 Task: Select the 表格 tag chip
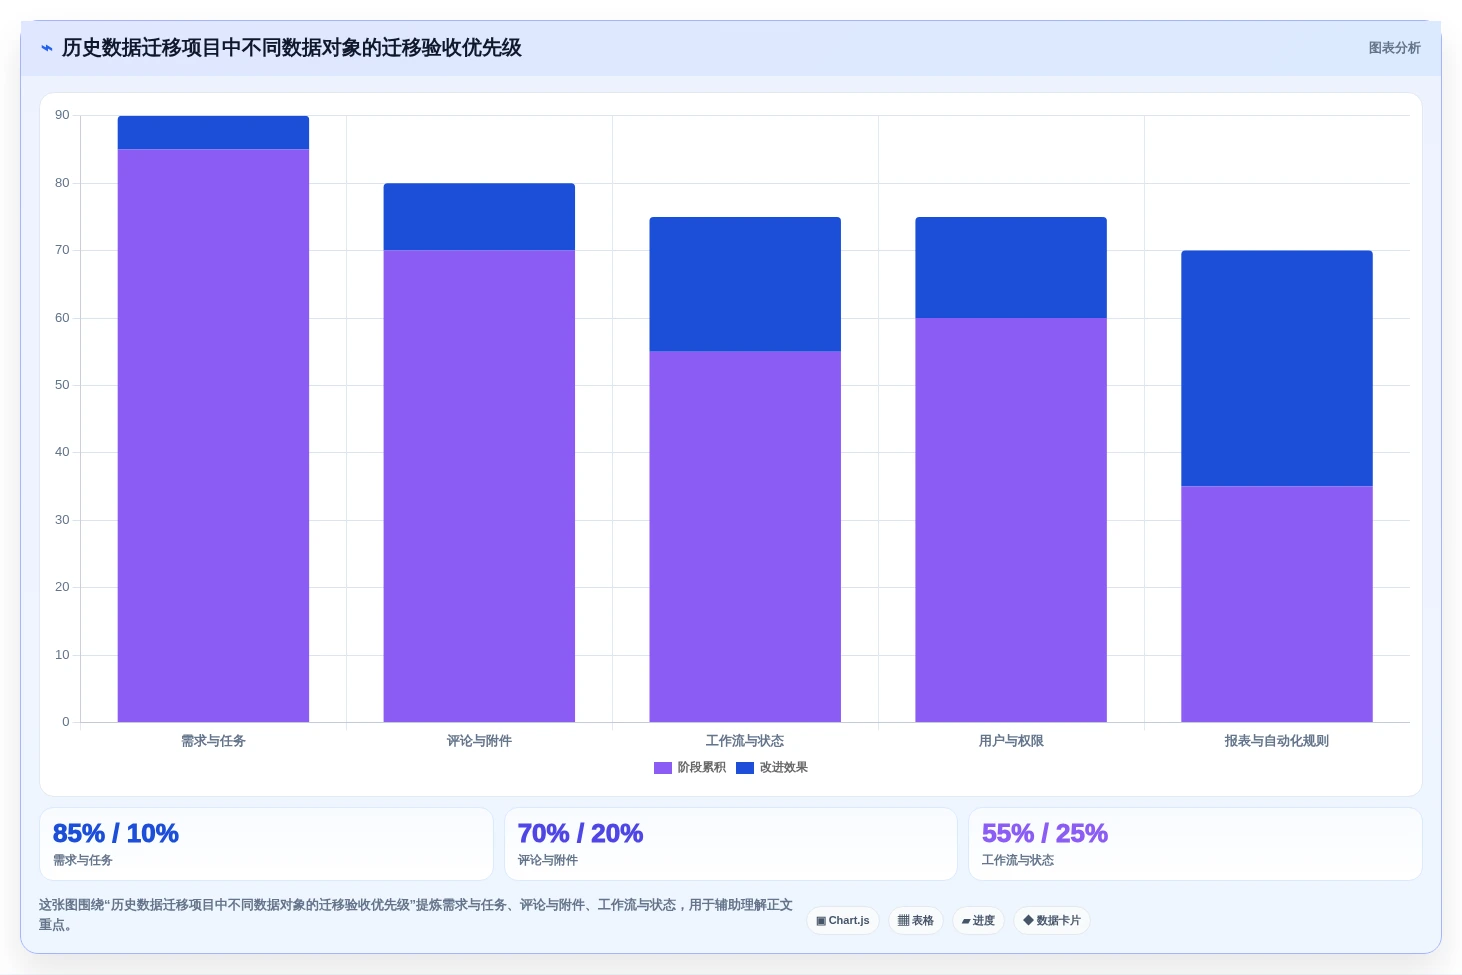916,921
